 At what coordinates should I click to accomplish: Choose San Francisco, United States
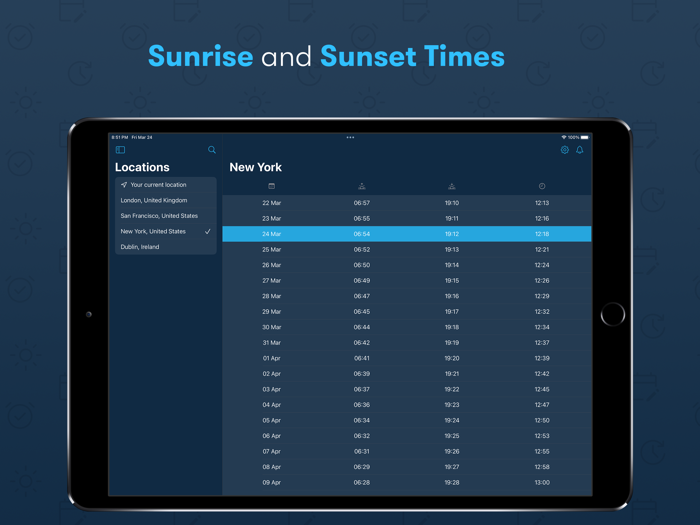click(166, 216)
